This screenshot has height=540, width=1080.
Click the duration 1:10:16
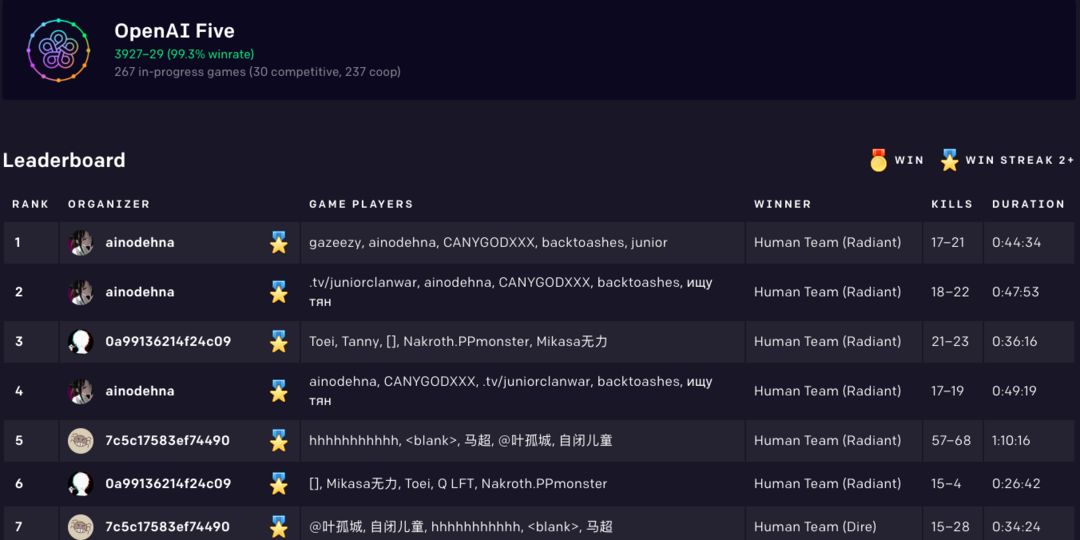coord(1011,441)
